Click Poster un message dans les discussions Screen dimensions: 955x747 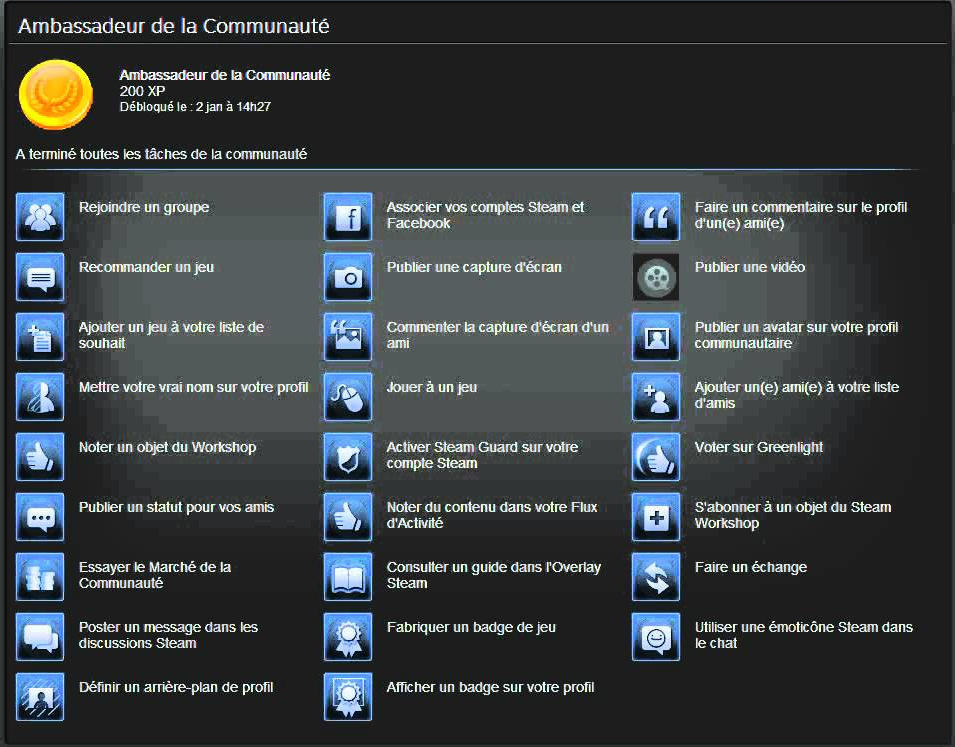pyautogui.click(x=168, y=635)
